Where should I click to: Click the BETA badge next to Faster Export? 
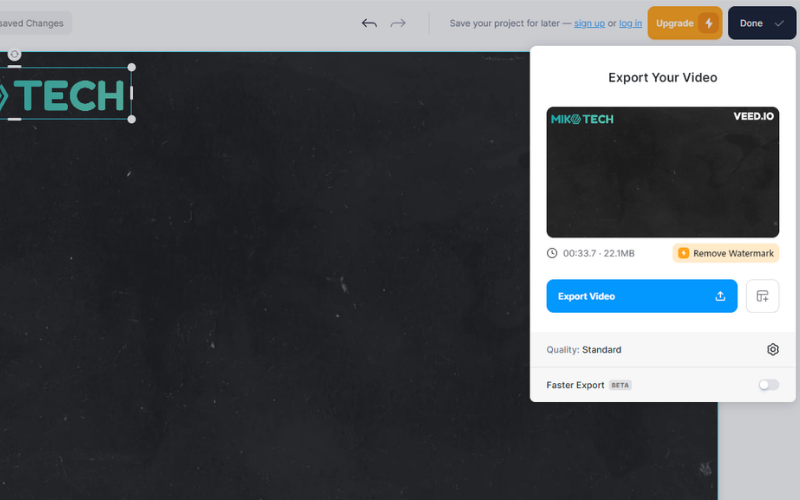pos(620,385)
